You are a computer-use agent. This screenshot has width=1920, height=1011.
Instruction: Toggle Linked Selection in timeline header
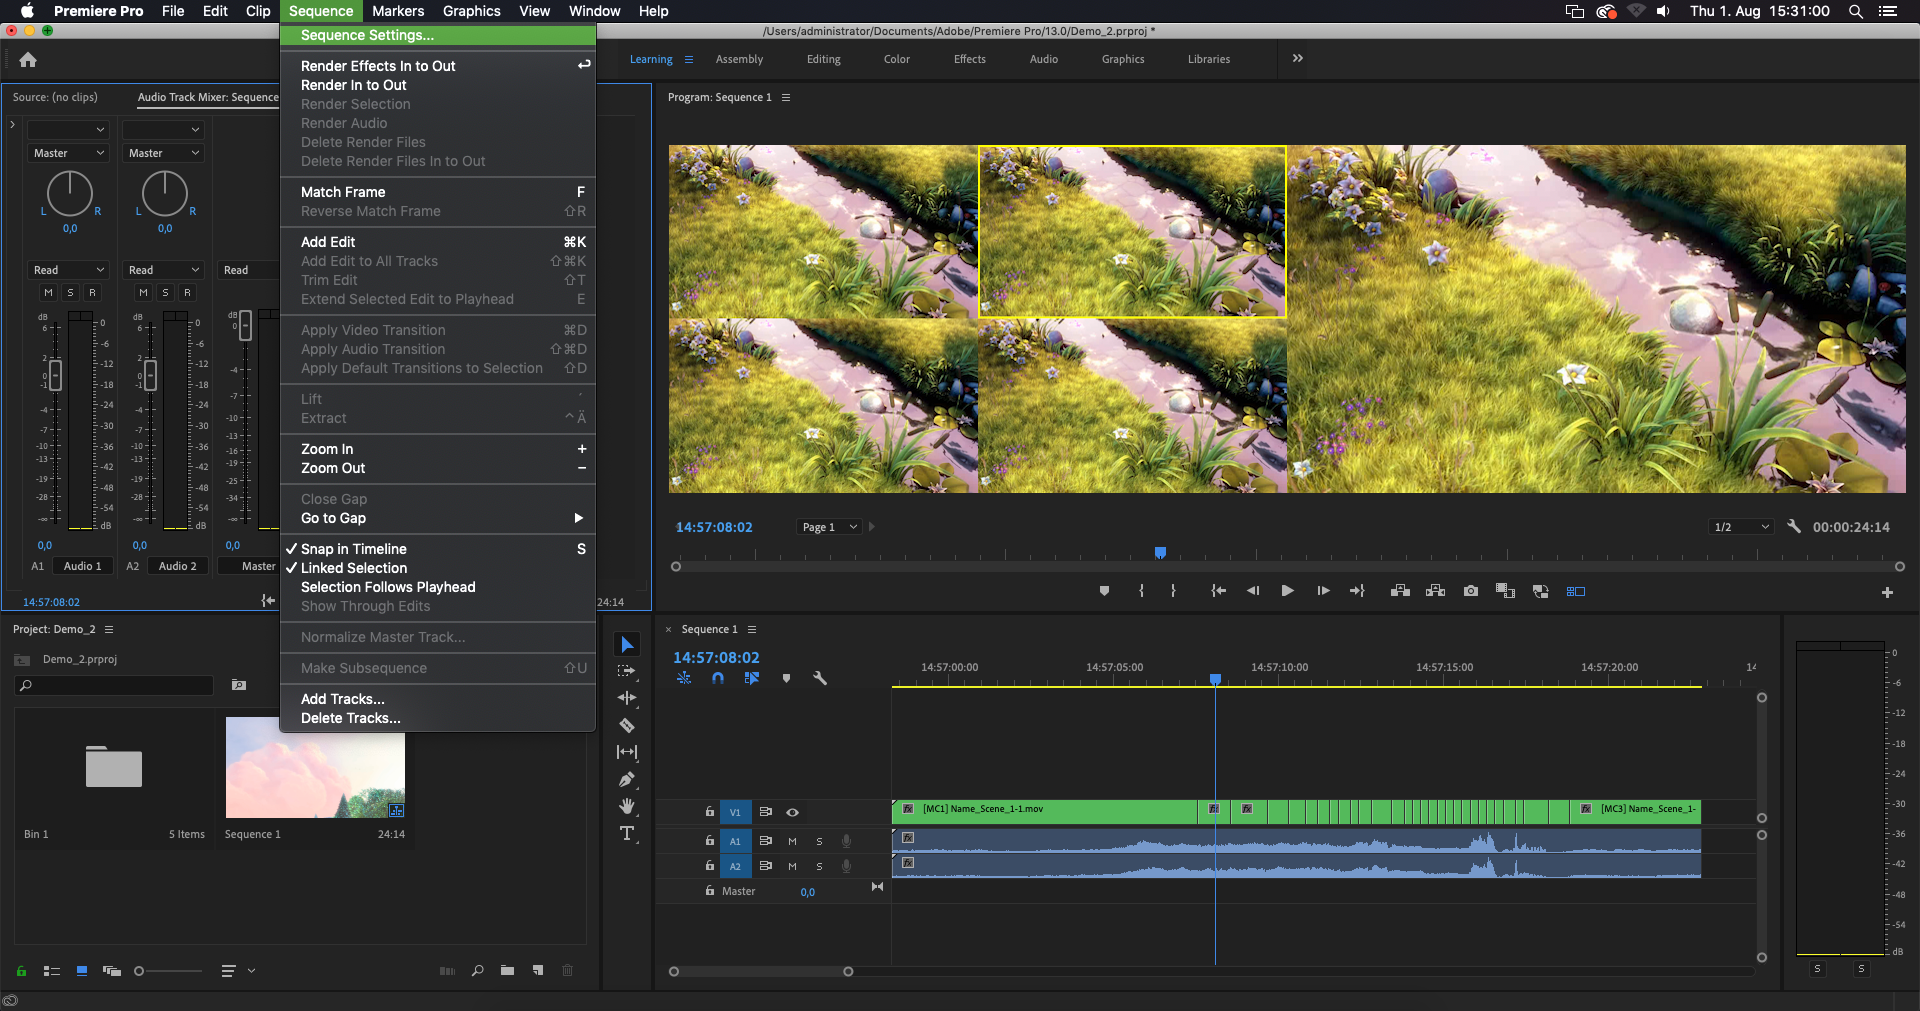pos(752,678)
